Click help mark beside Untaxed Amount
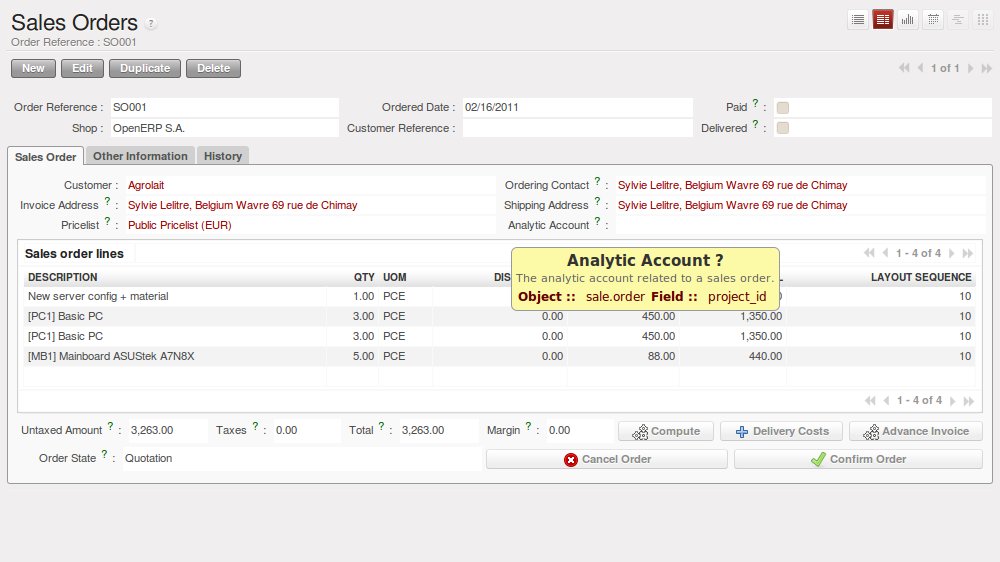The height and width of the screenshot is (562, 1000). pos(110,426)
